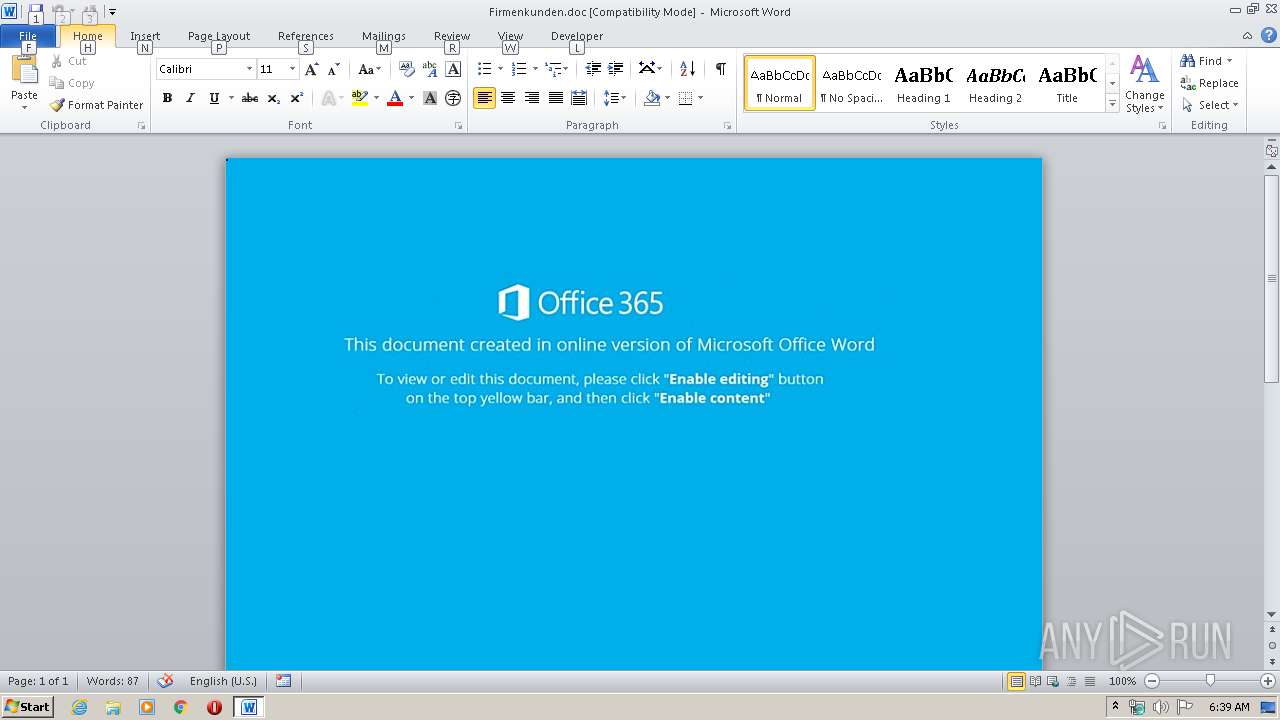Click the Change Styles button
1280x720 pixels.
tap(1145, 85)
